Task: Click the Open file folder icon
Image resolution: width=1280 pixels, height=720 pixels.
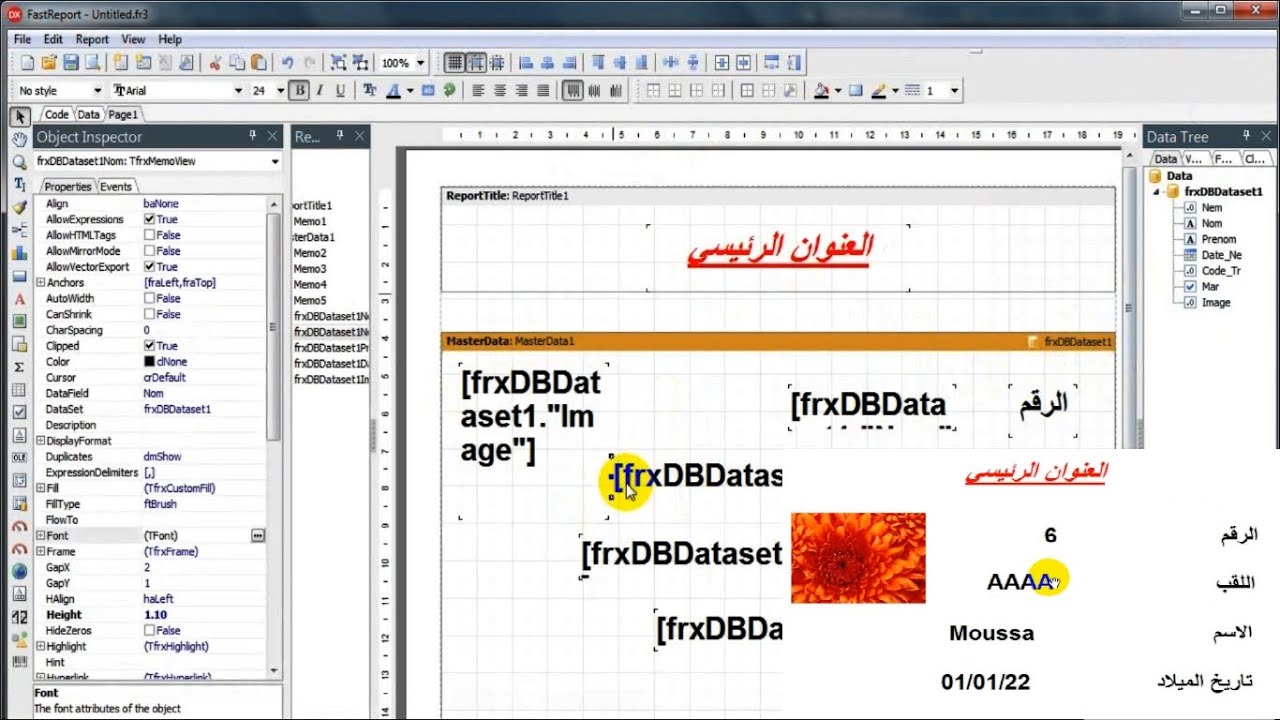Action: pyautogui.click(x=49, y=63)
